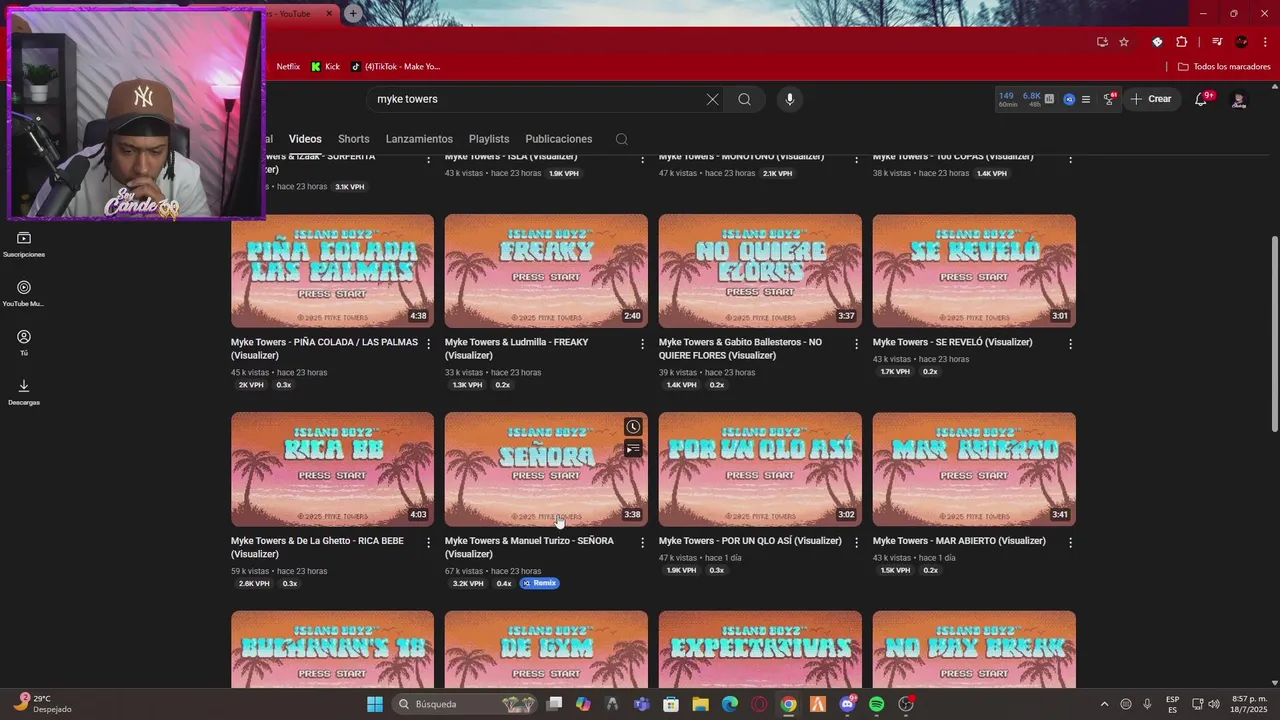Open the NO QUIERE FLORES thumbnail
The height and width of the screenshot is (720, 1280).
click(x=760, y=271)
